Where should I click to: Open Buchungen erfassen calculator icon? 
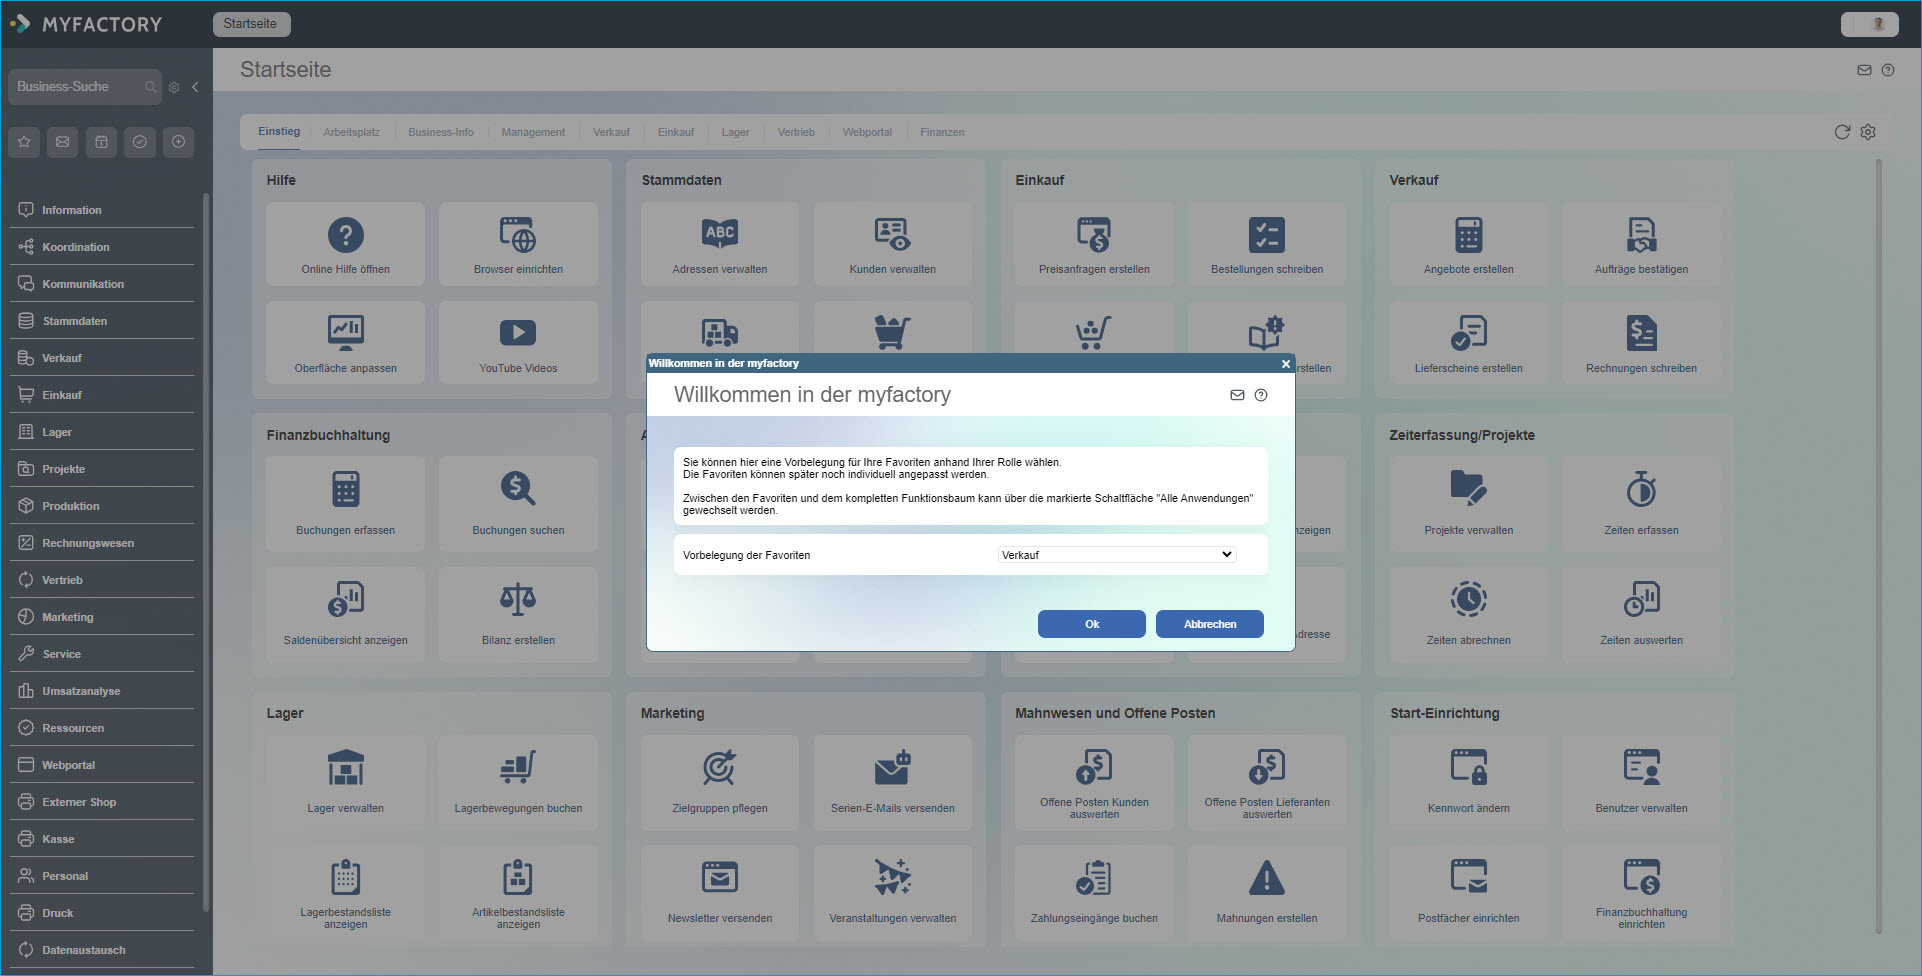346,489
